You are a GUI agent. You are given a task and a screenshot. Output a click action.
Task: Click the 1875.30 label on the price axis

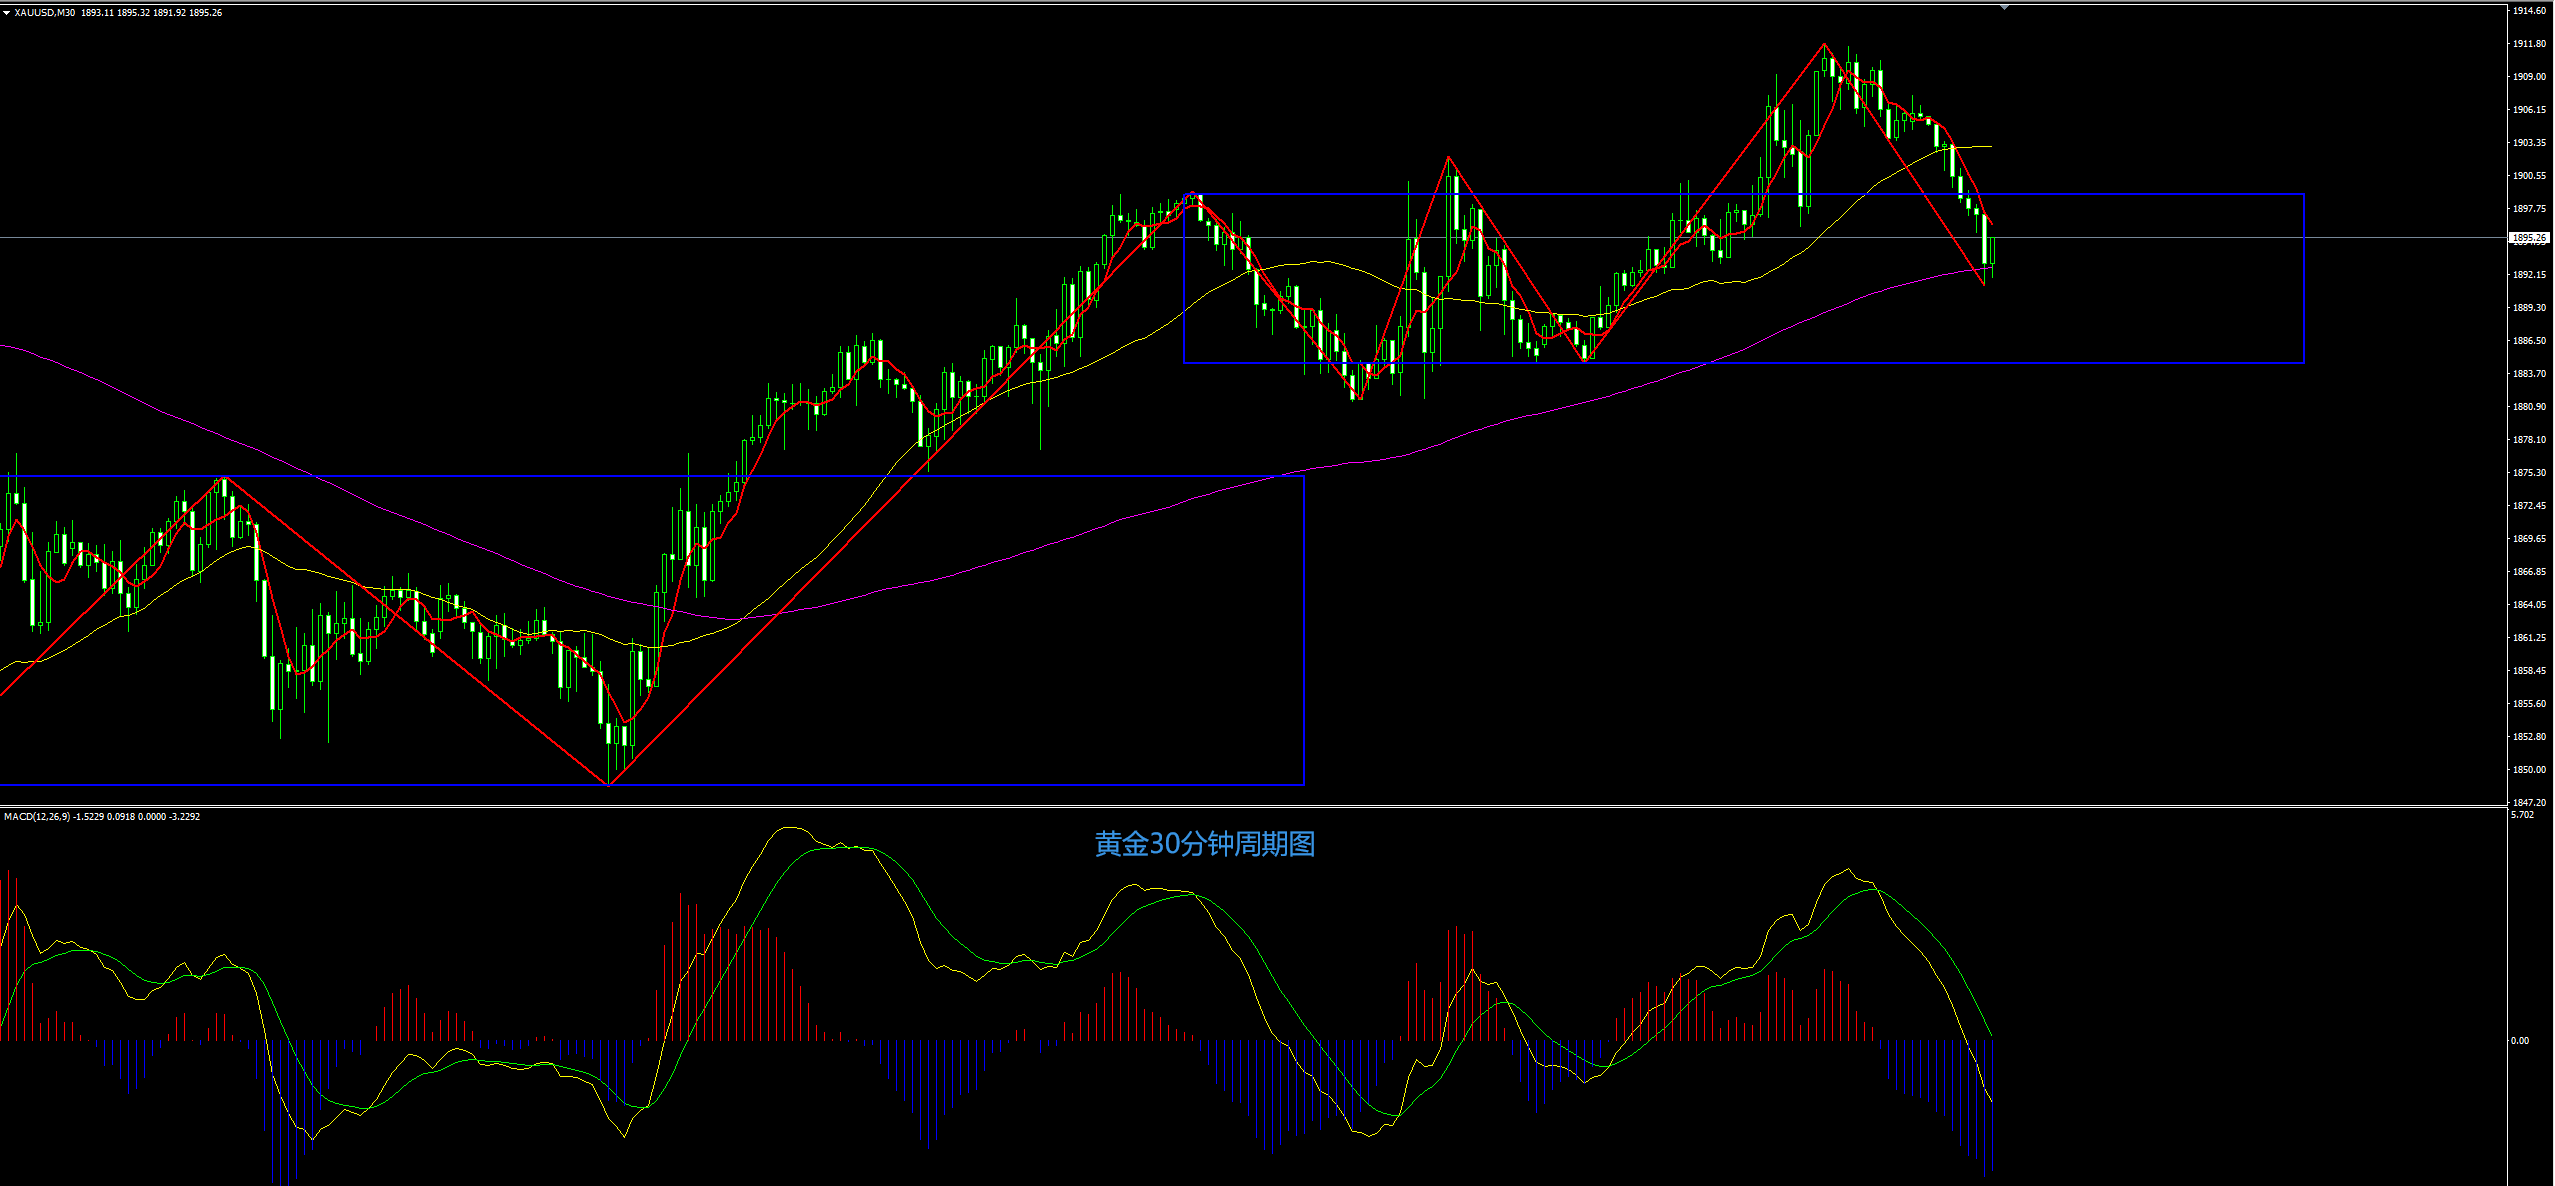pos(2529,473)
